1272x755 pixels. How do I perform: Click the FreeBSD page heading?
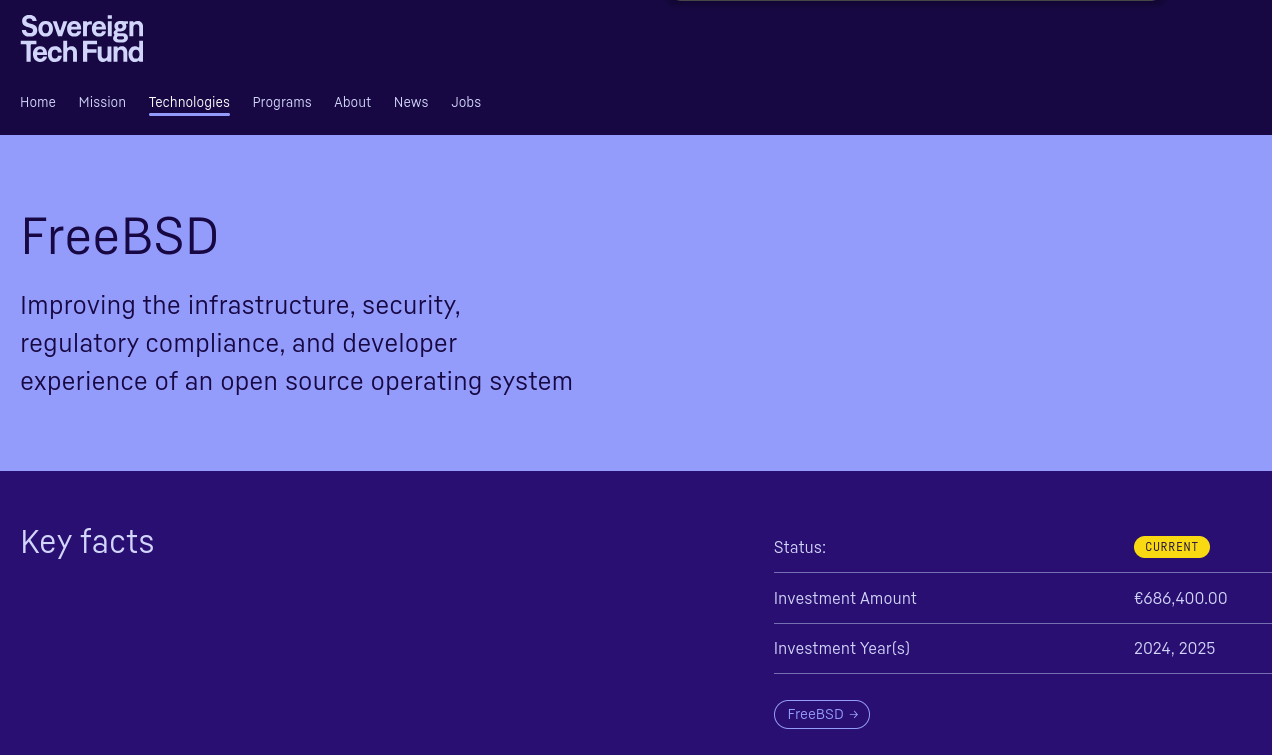pos(119,237)
